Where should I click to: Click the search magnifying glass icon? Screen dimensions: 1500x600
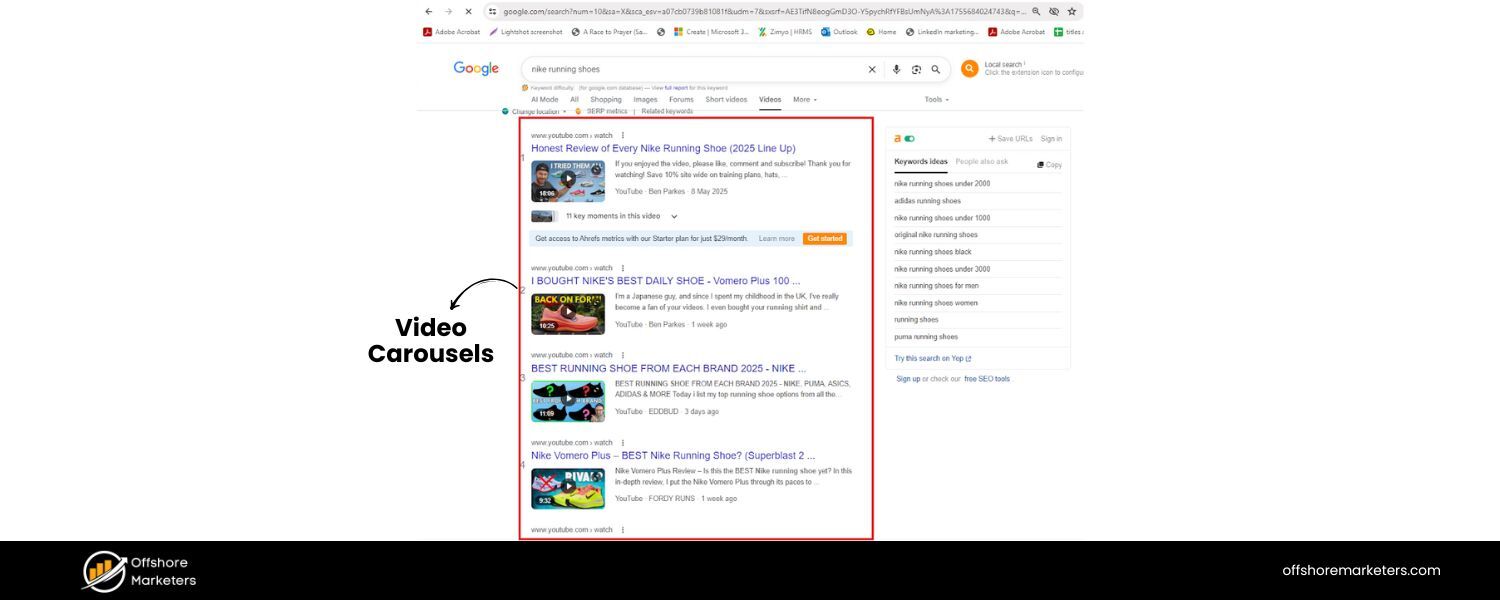coord(936,69)
